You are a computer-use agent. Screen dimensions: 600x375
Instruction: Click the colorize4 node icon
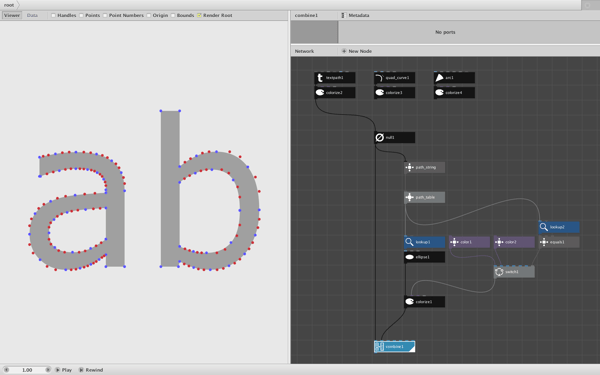click(x=439, y=93)
